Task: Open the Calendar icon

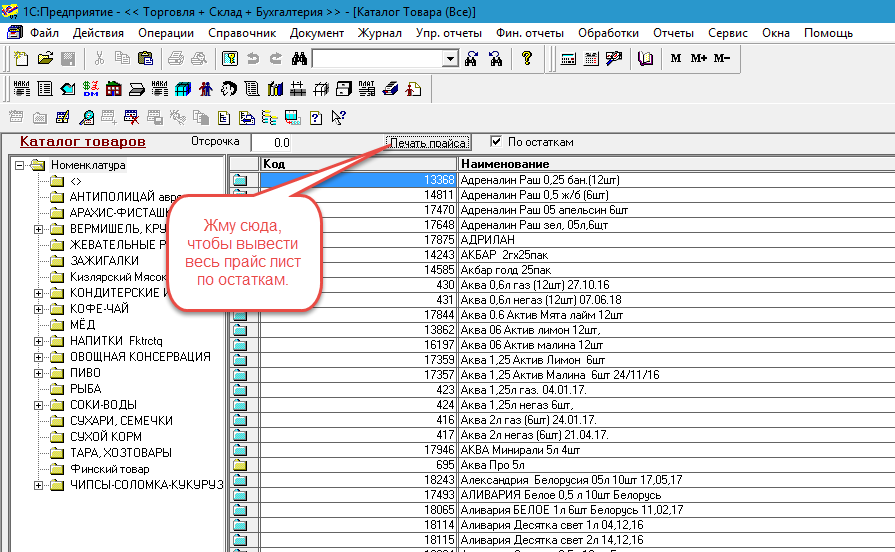Action: pos(591,58)
